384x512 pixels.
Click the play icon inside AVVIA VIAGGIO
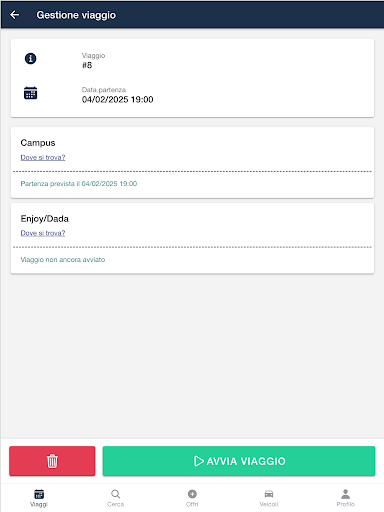199,461
